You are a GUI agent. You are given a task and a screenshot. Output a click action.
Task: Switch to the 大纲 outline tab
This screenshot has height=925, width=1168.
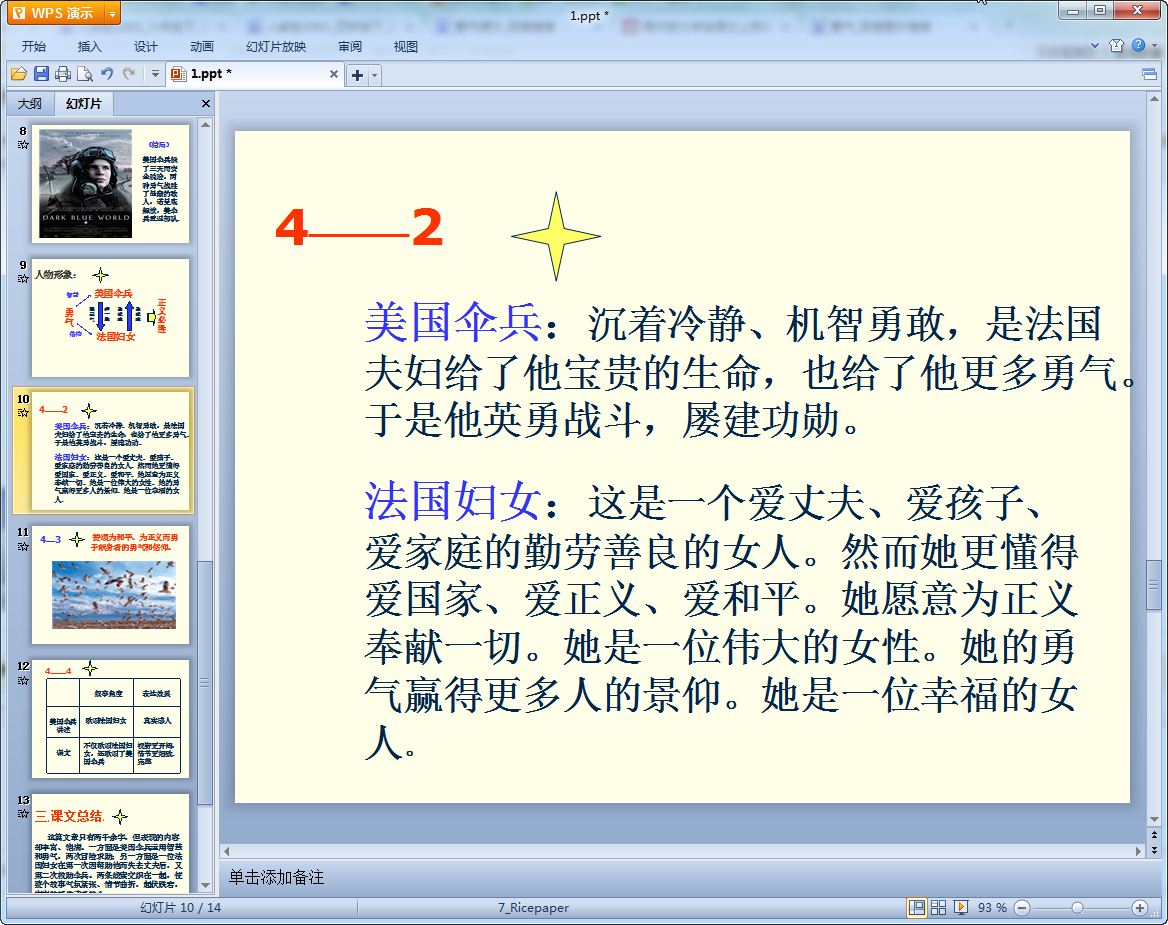[30, 104]
